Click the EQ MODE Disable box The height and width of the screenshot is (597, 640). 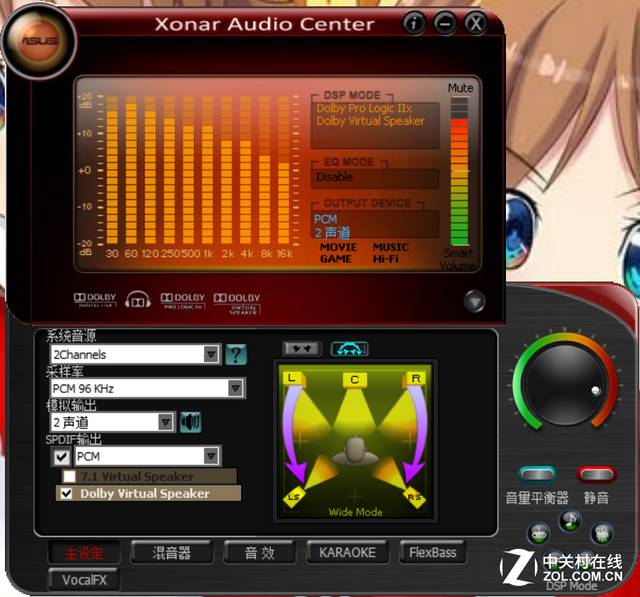tap(375, 178)
